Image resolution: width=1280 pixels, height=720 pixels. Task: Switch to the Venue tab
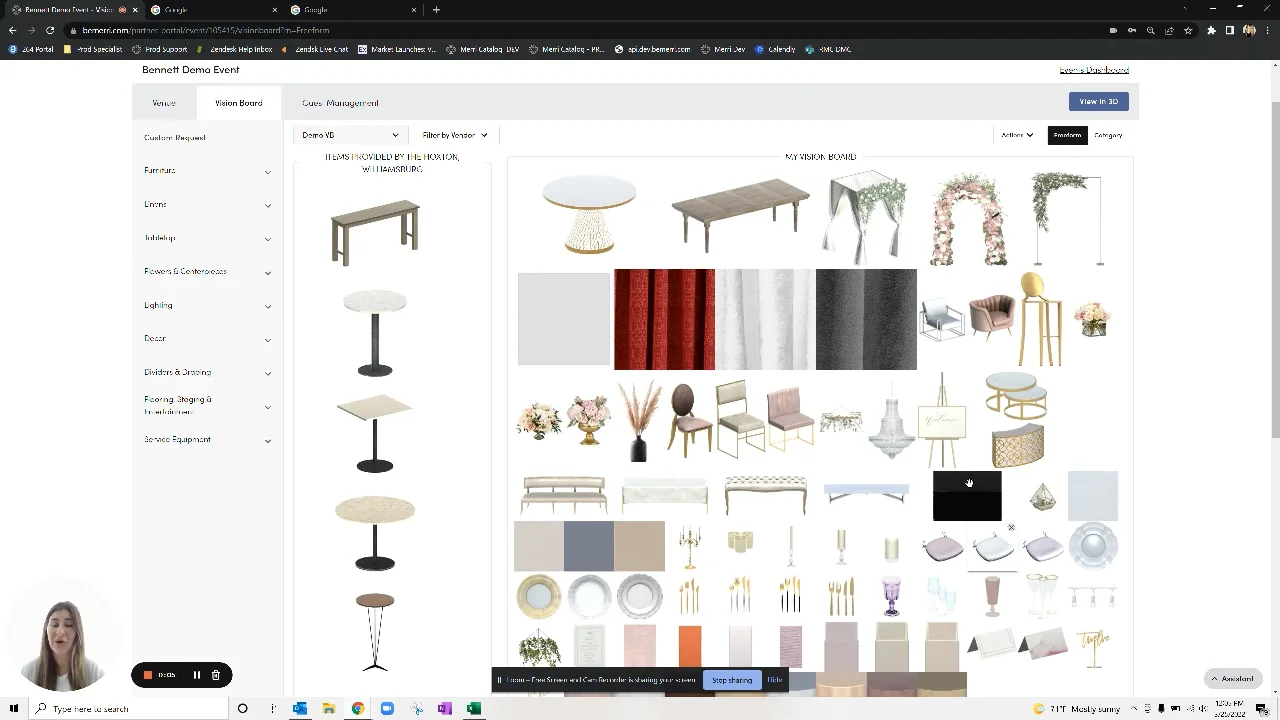pyautogui.click(x=164, y=103)
